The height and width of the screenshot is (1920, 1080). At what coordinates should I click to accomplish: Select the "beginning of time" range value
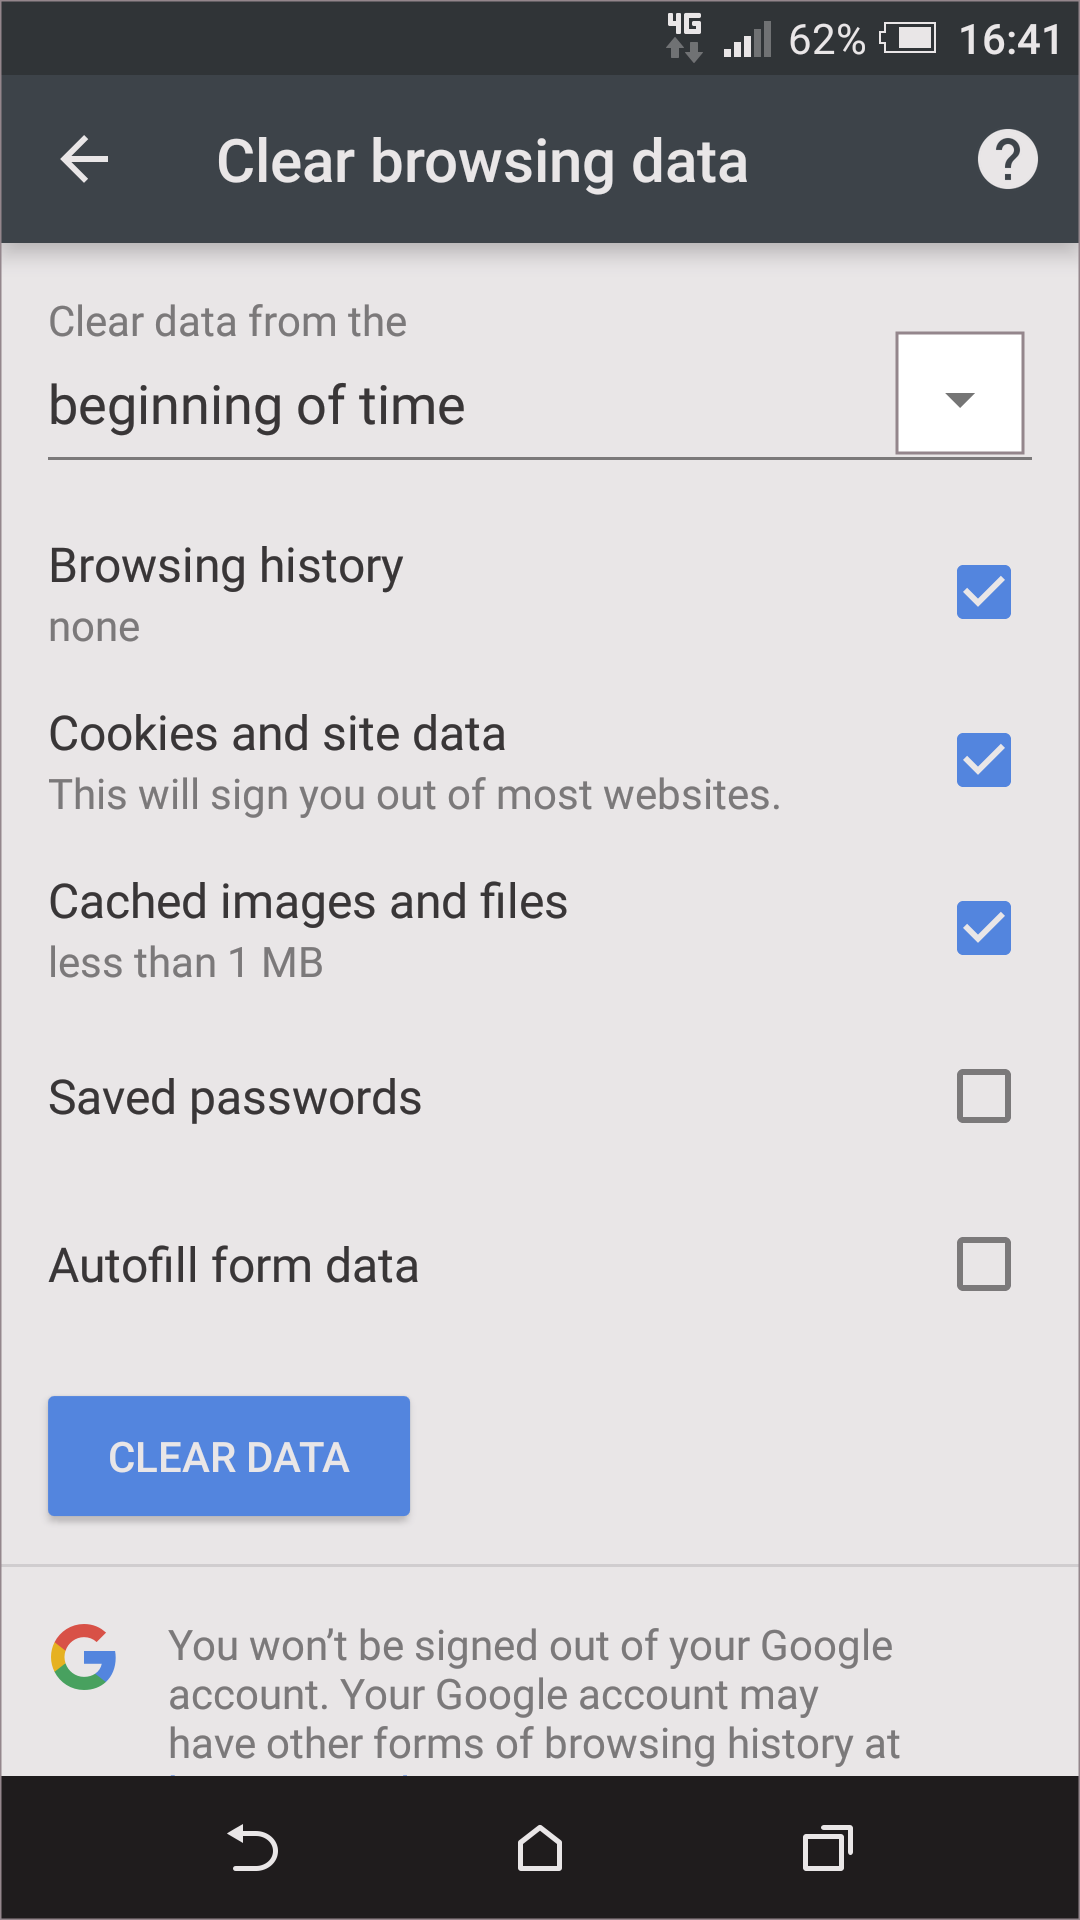(257, 406)
